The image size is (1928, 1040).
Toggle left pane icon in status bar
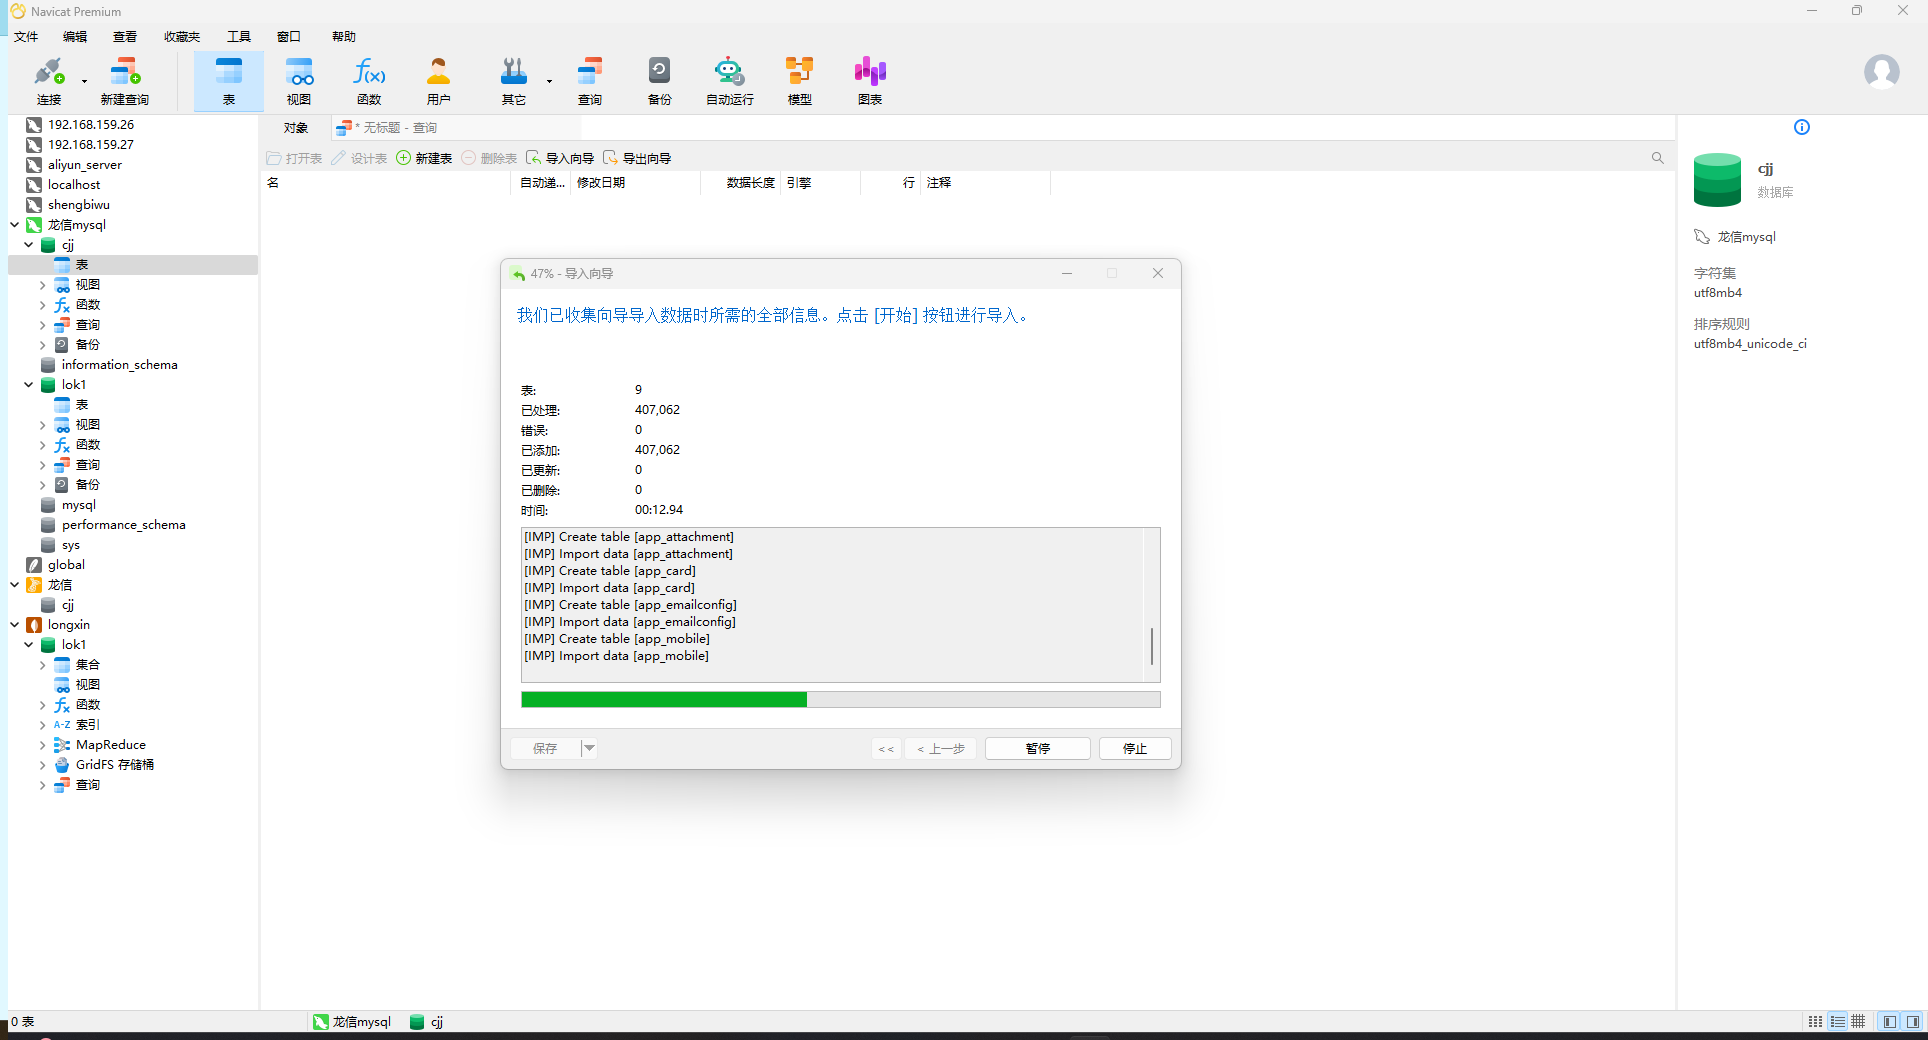pyautogui.click(x=1889, y=1021)
